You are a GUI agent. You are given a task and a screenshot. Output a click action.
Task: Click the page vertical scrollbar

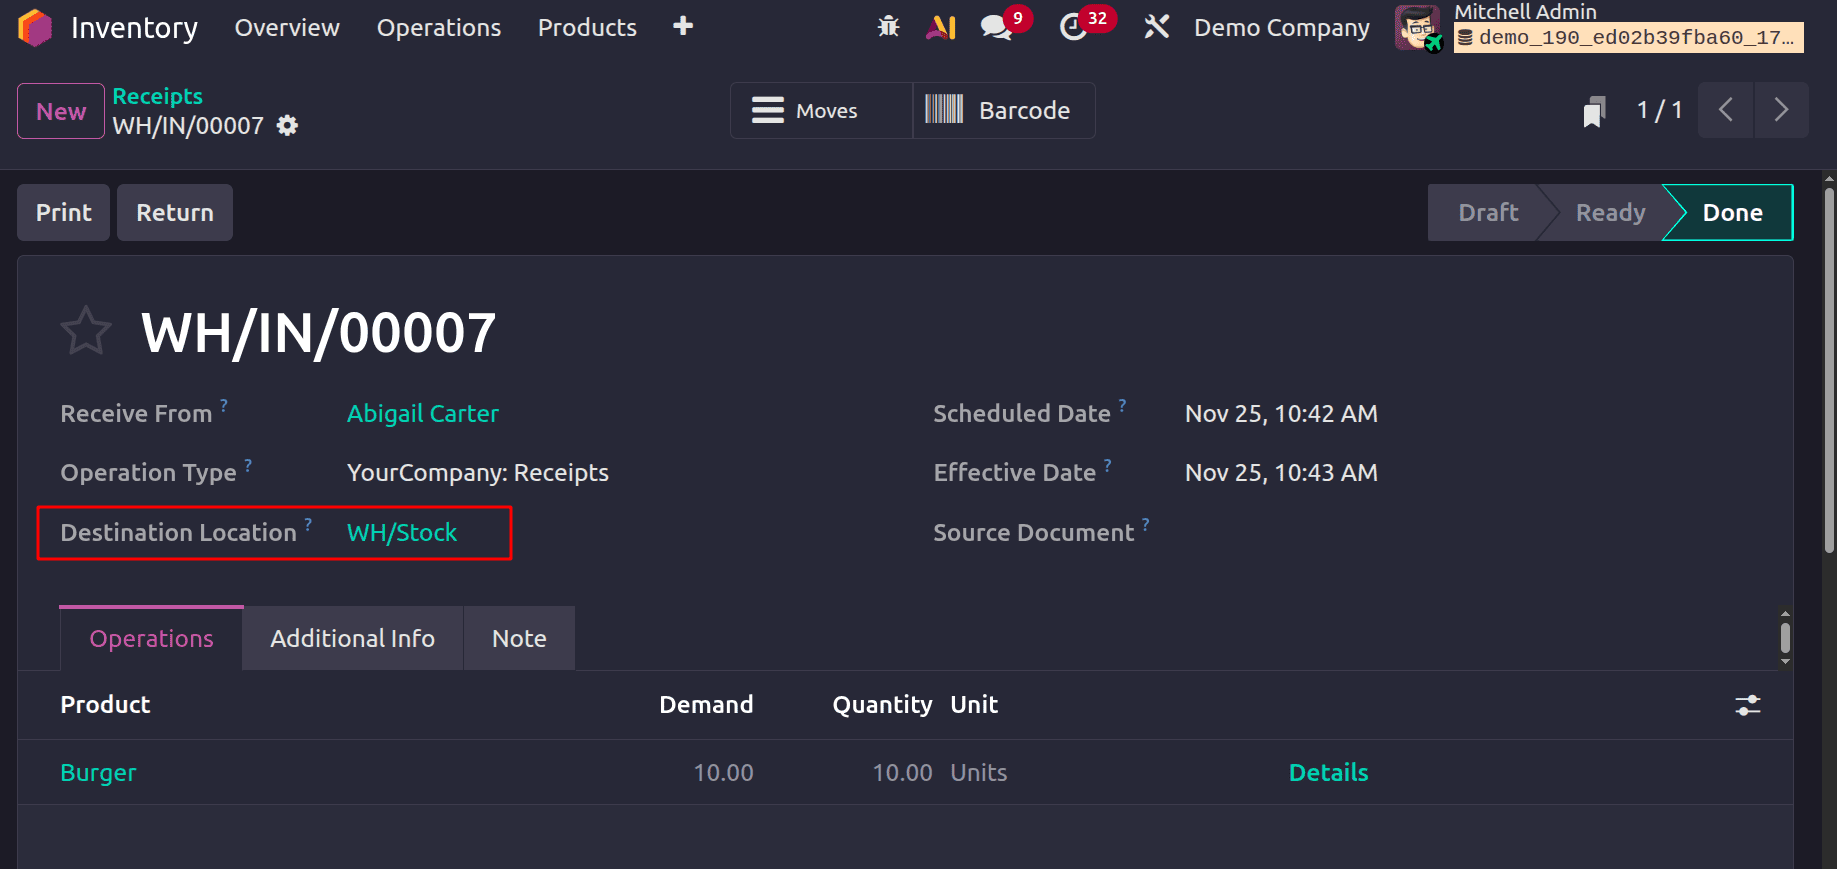(1829, 370)
